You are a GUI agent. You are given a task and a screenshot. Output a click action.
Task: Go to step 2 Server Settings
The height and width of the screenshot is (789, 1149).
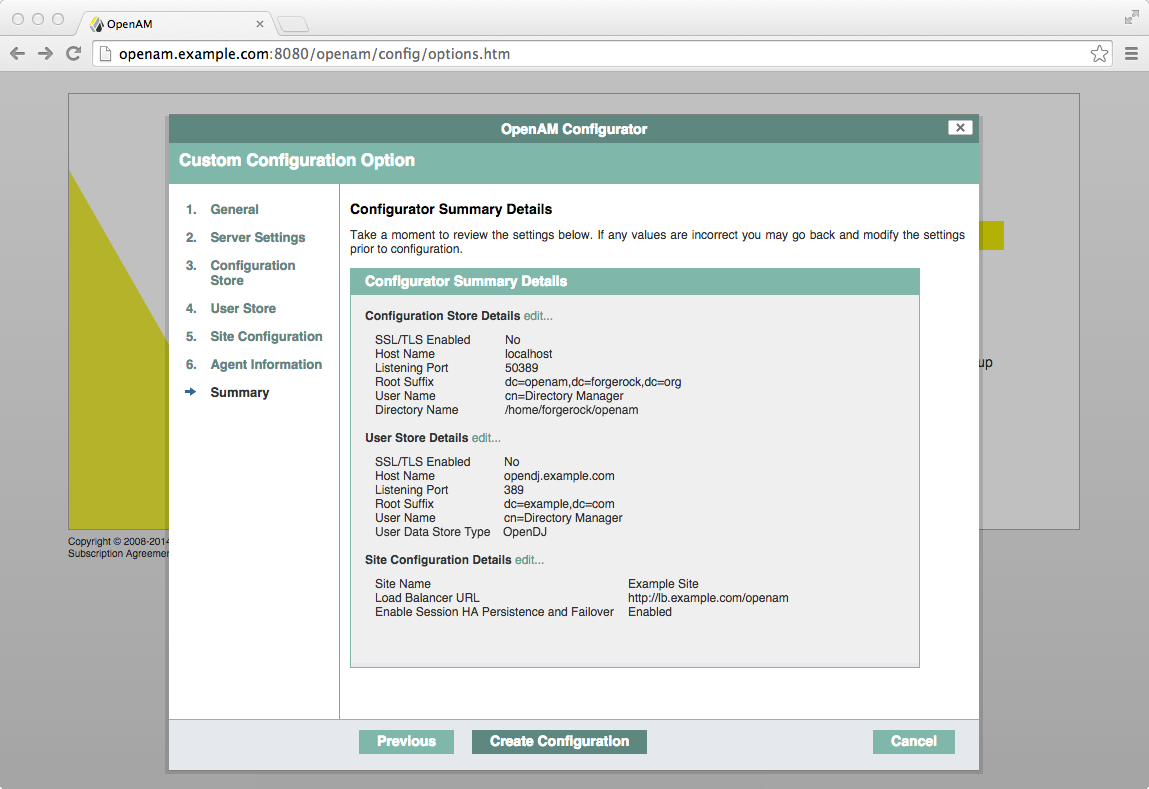(258, 237)
